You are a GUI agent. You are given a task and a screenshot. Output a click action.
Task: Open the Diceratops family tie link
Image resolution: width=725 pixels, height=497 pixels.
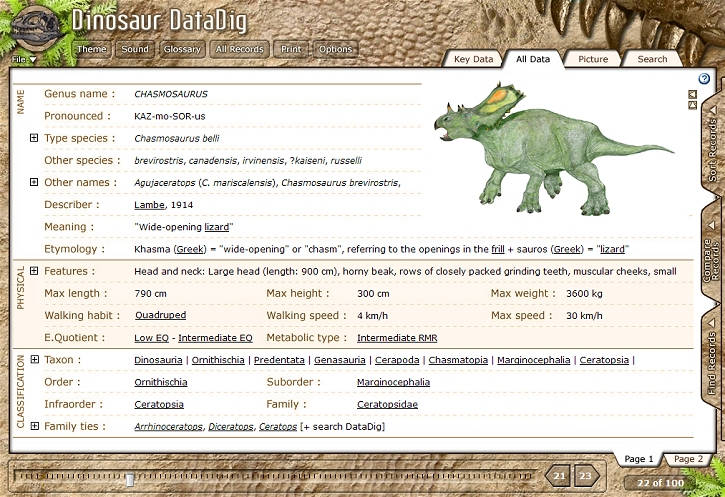point(231,427)
